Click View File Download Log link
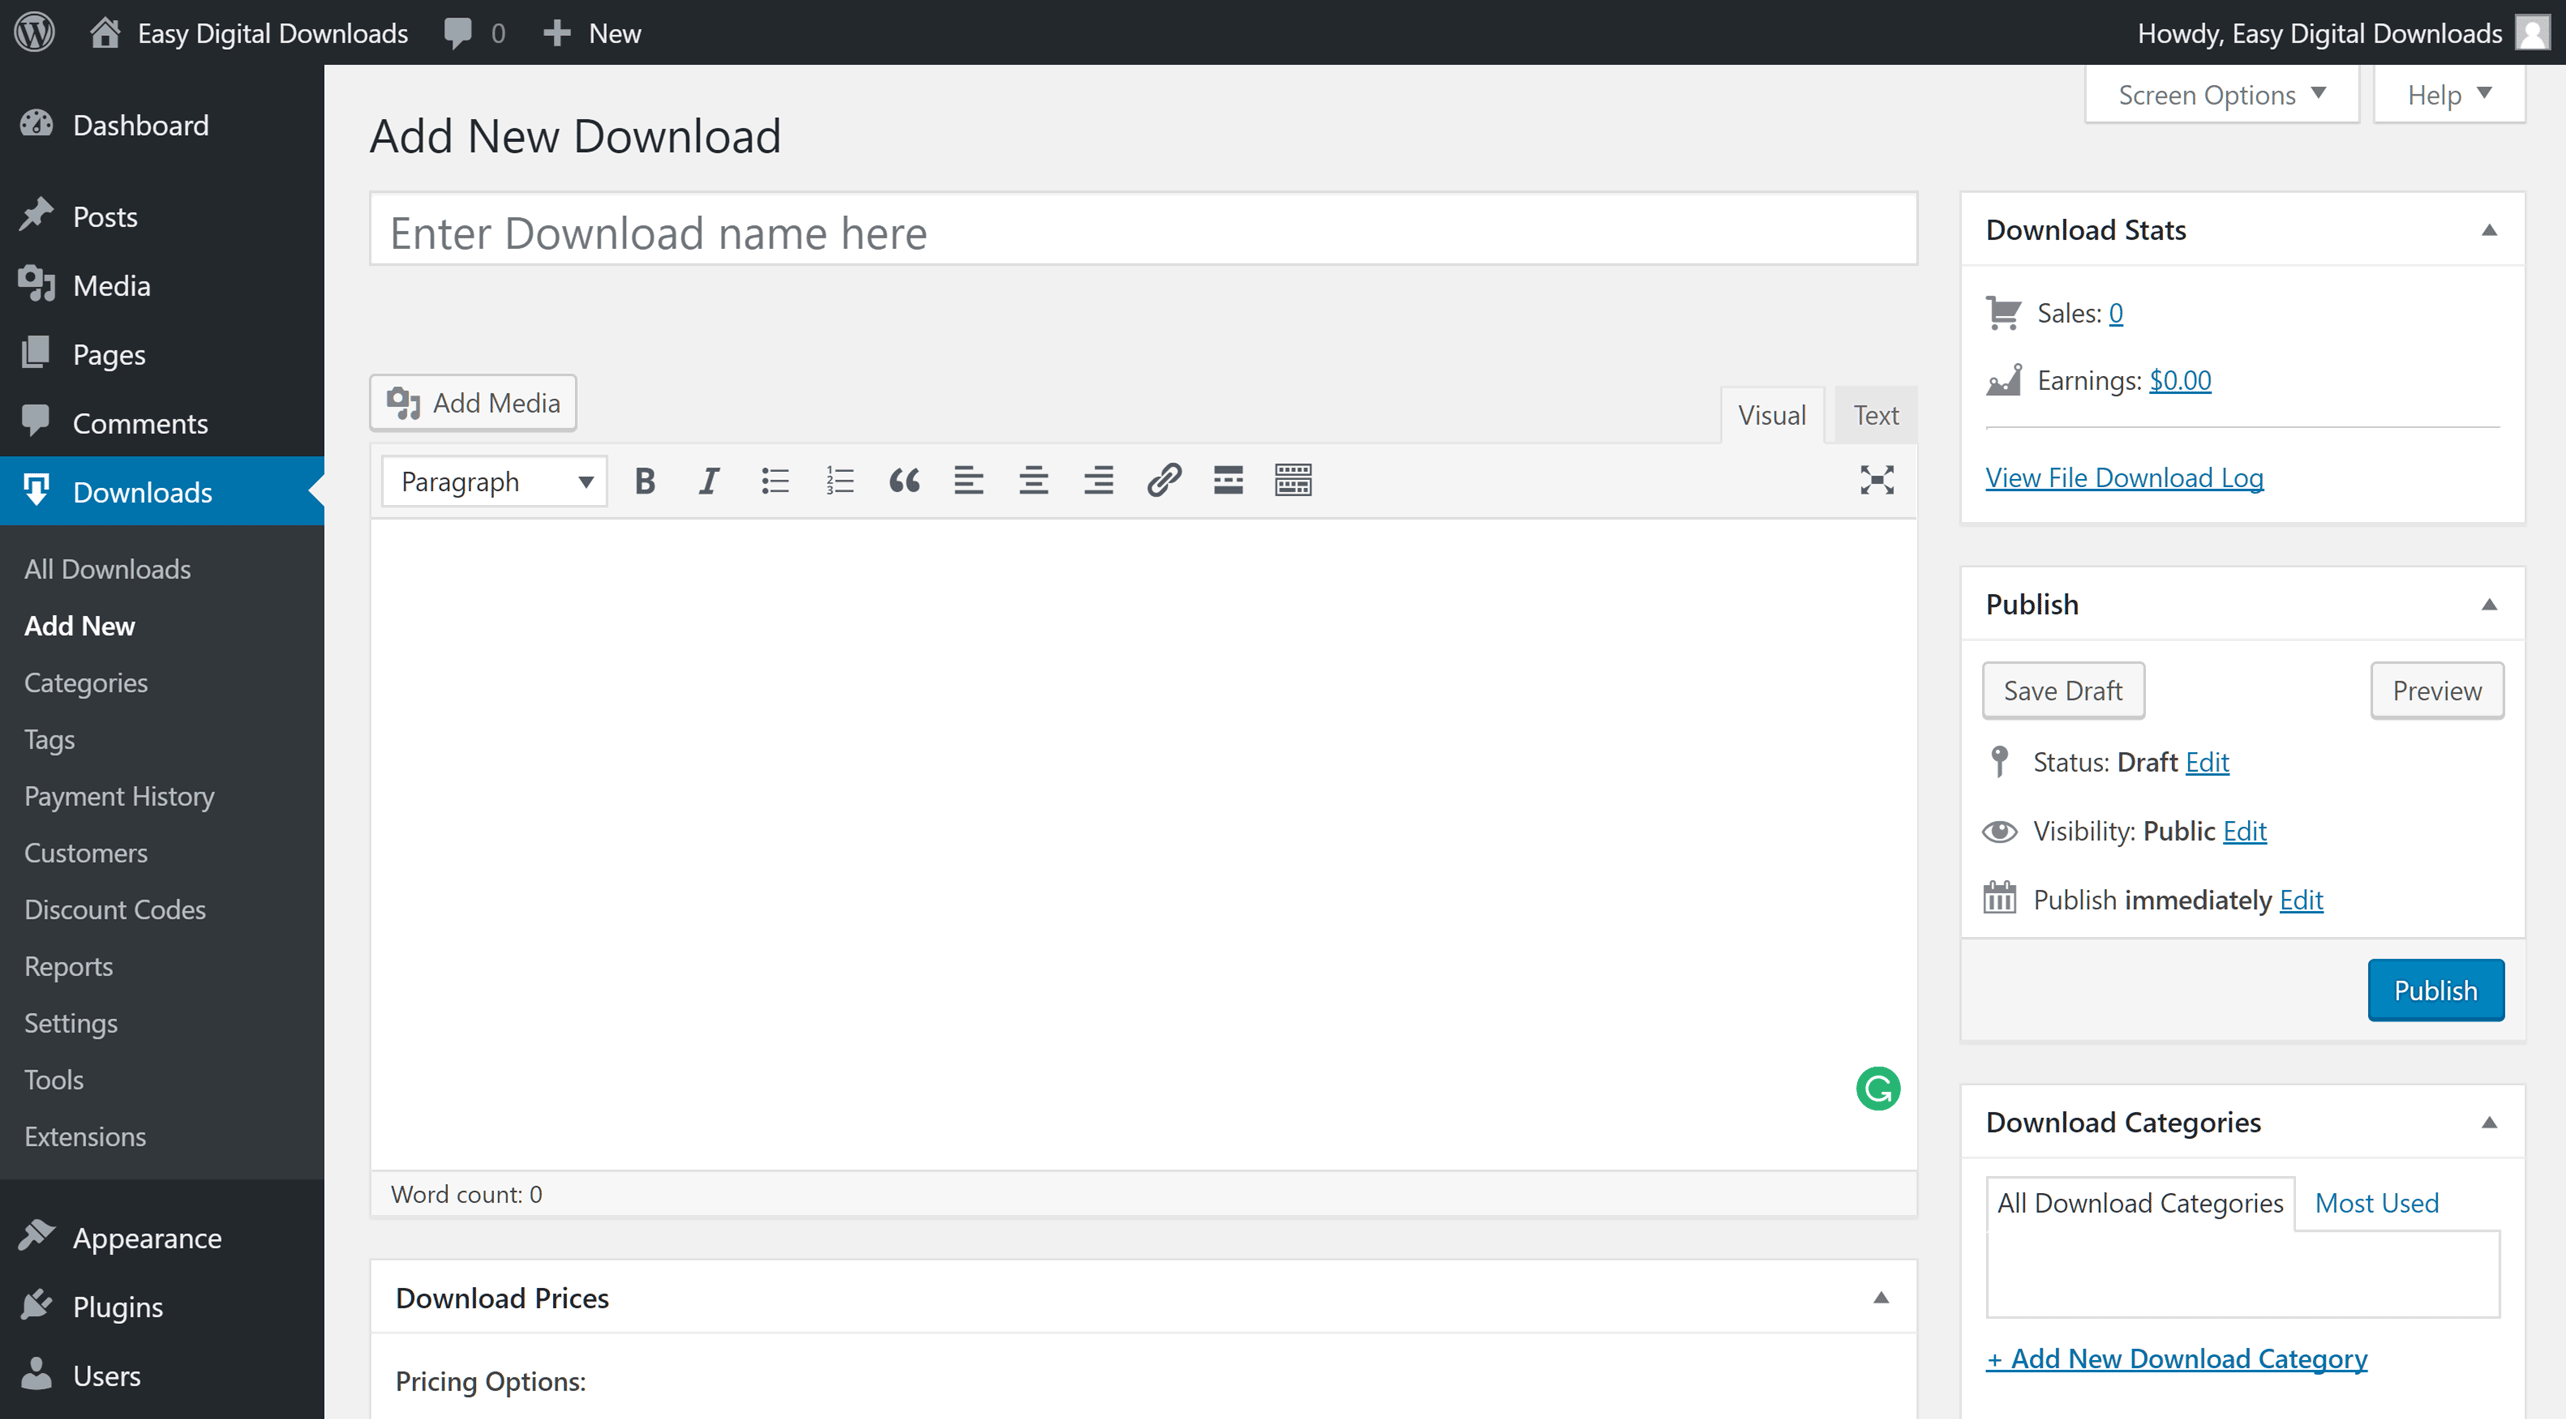The image size is (2566, 1419). pyautogui.click(x=2124, y=477)
